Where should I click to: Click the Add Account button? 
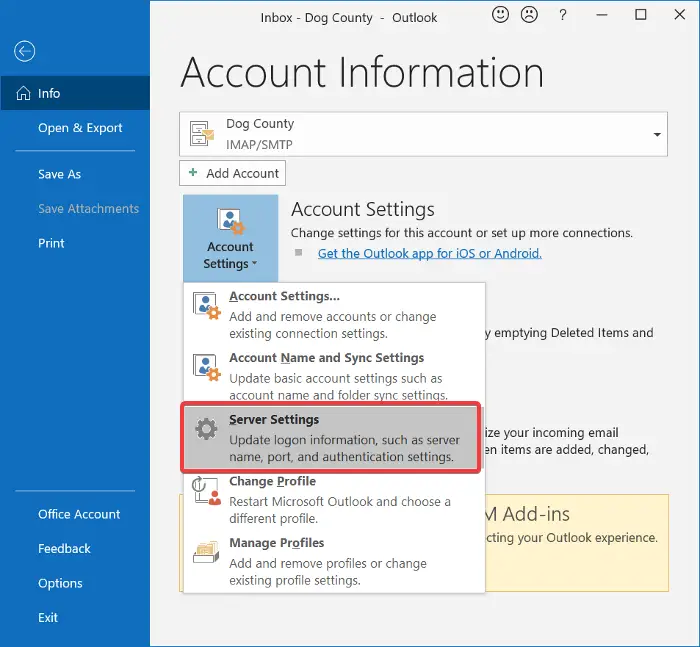tap(233, 173)
